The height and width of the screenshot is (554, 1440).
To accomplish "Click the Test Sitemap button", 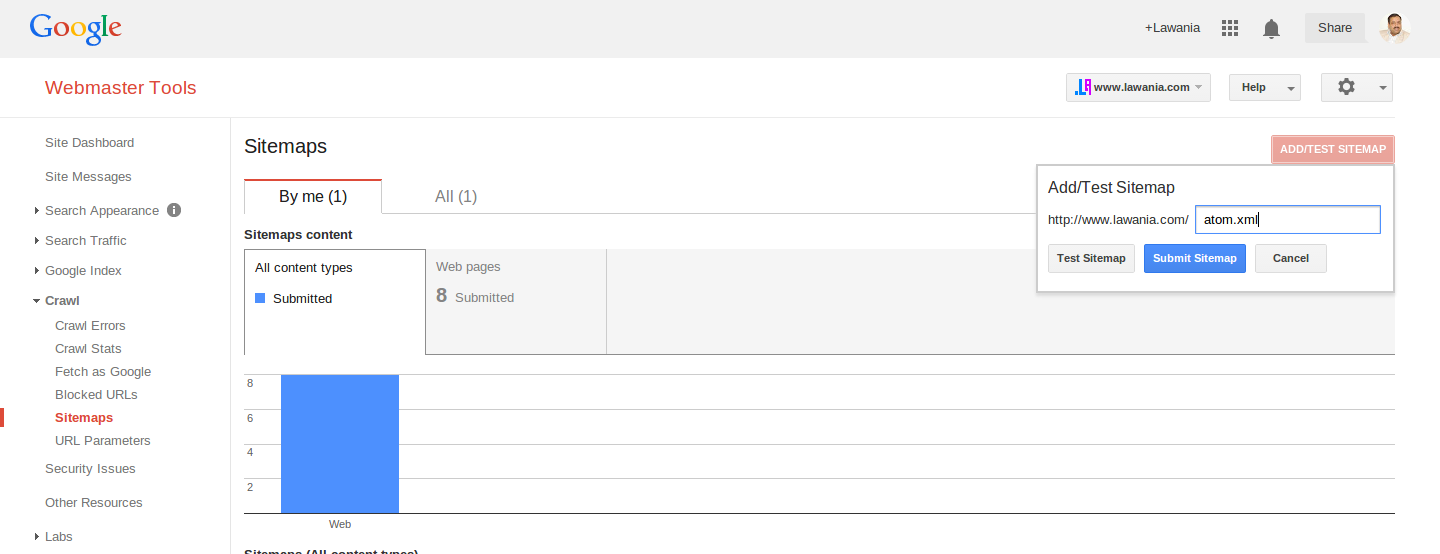I will pos(1091,258).
